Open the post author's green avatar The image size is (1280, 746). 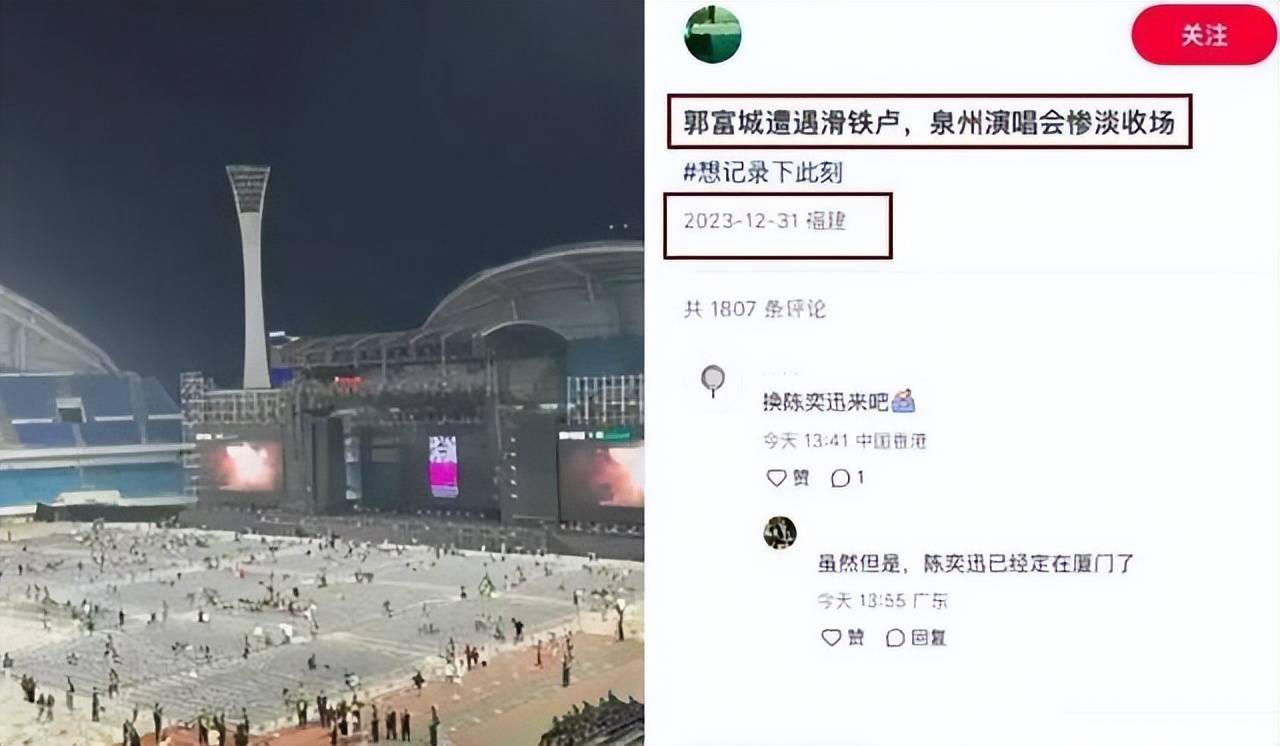(713, 35)
